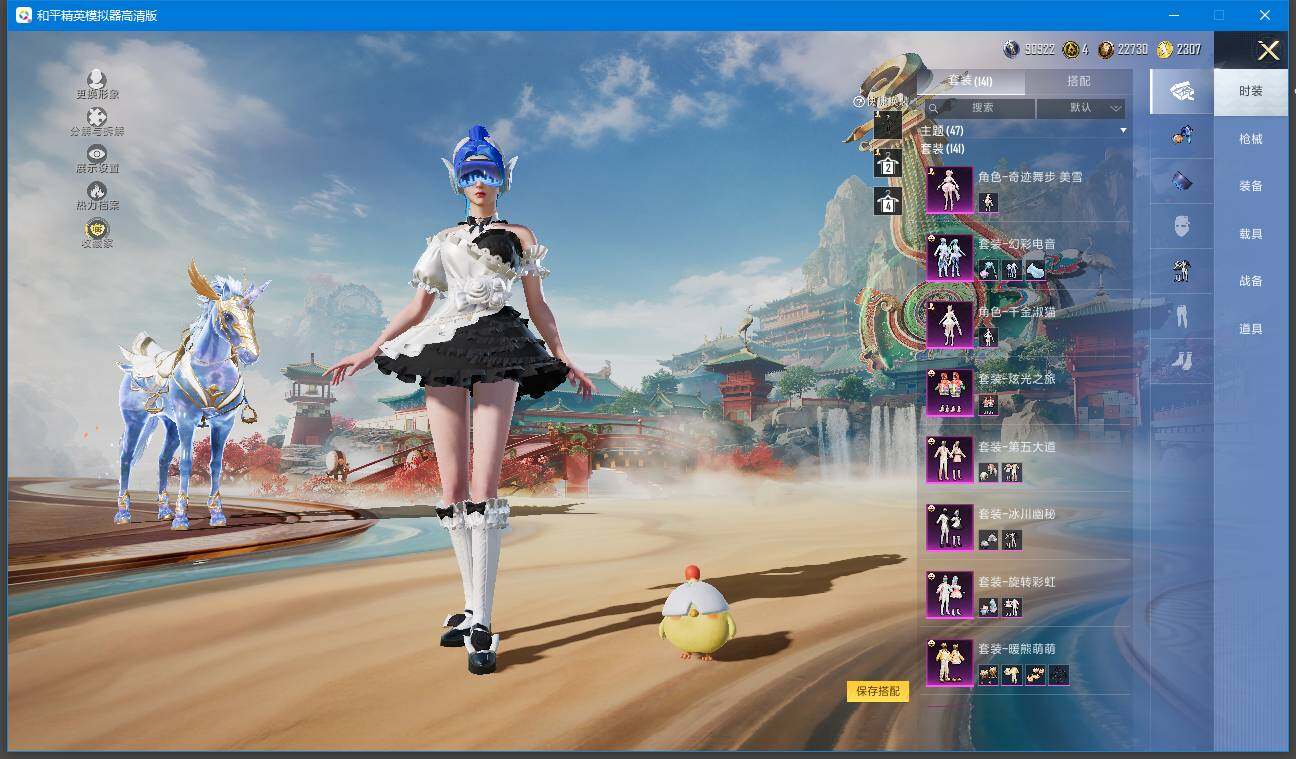Select the headwear category icon
The height and width of the screenshot is (759, 1296).
point(1181,135)
